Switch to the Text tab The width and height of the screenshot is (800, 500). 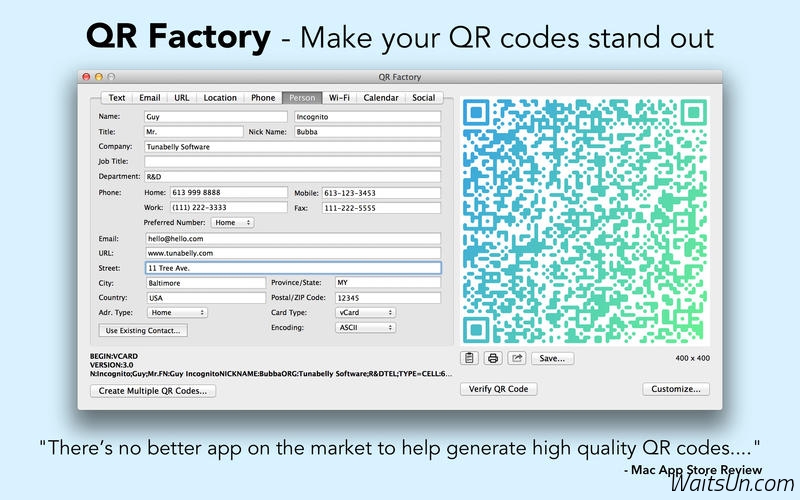pyautogui.click(x=117, y=97)
